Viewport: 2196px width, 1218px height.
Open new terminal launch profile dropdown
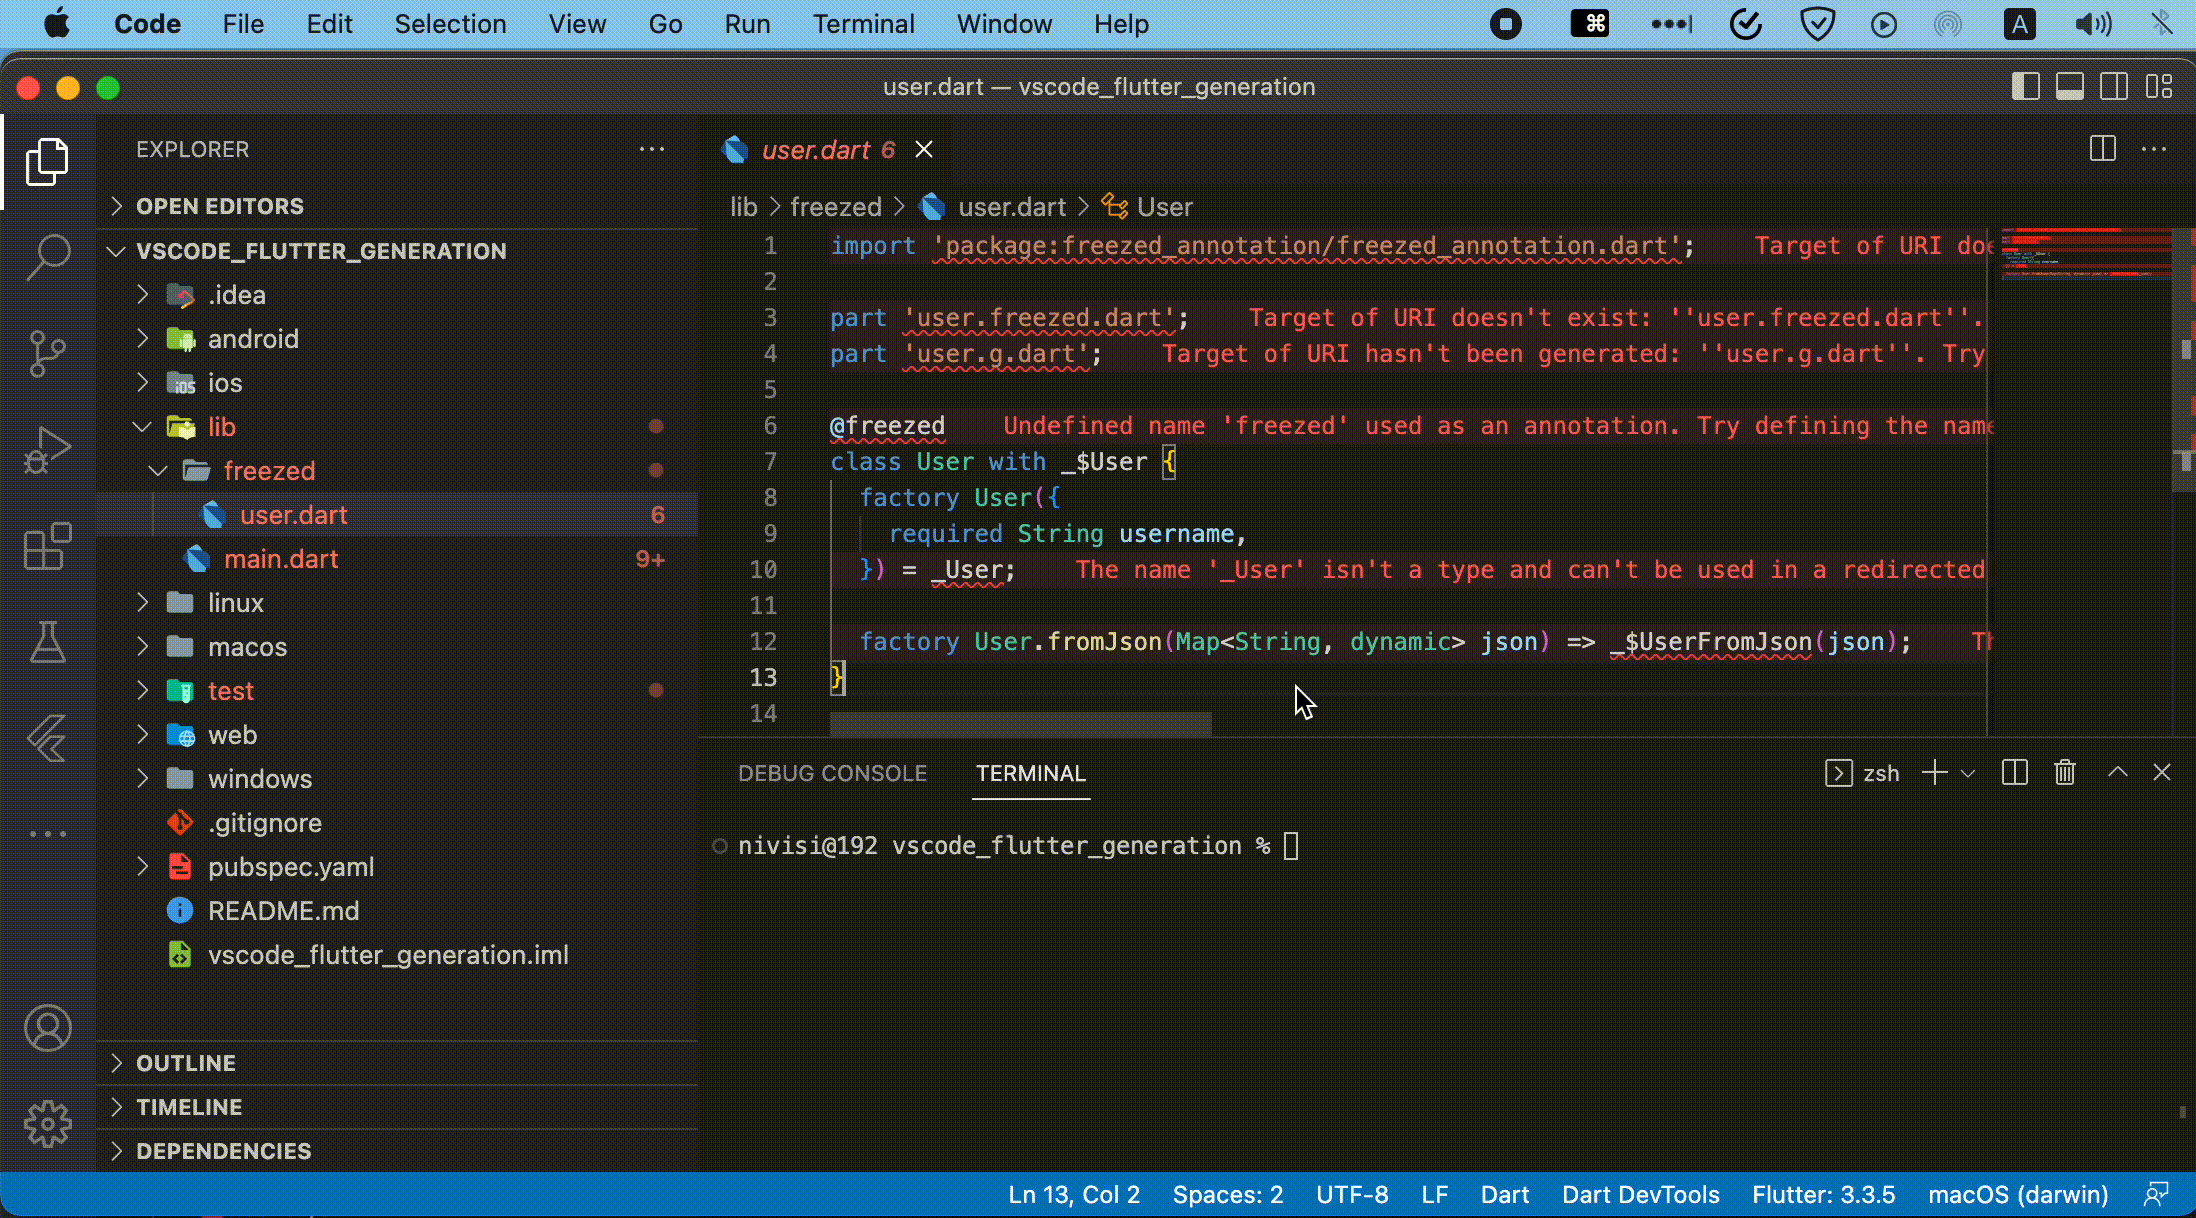(x=1968, y=773)
